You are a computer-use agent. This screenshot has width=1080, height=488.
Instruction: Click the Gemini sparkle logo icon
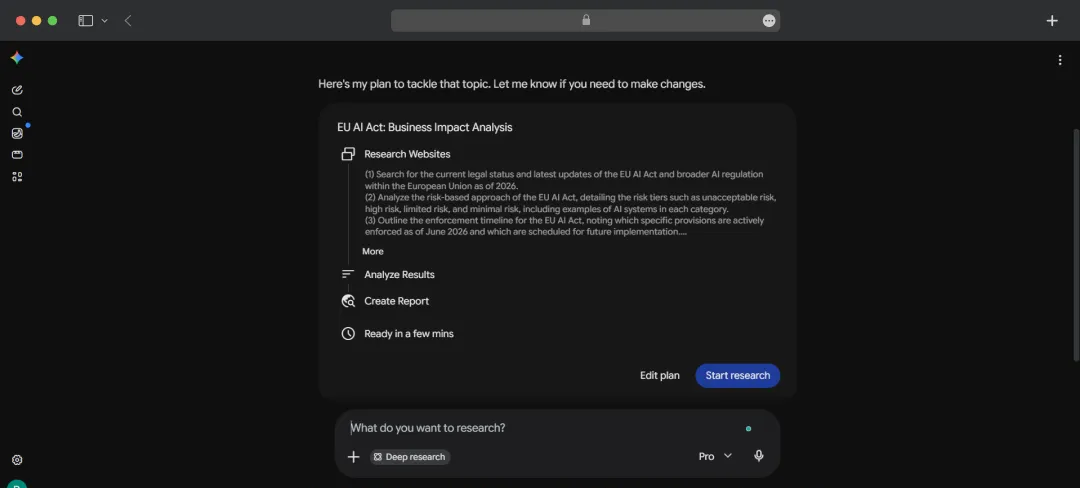click(17, 59)
